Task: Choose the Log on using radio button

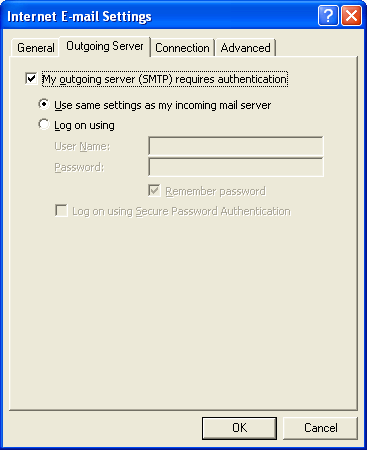Action: pyautogui.click(x=44, y=124)
